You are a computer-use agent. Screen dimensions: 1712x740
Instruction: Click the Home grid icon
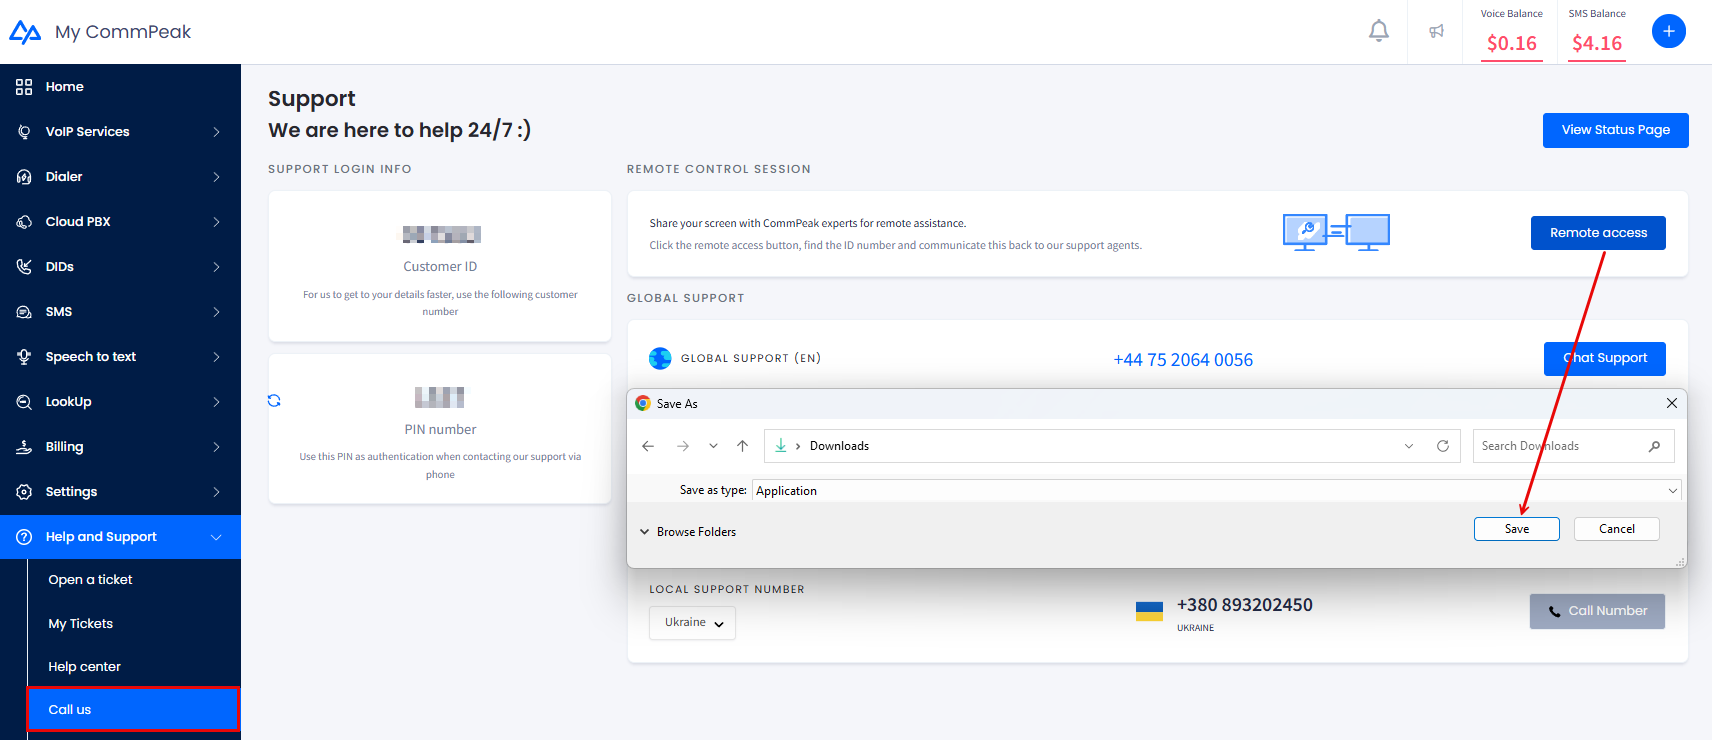[x=24, y=87]
